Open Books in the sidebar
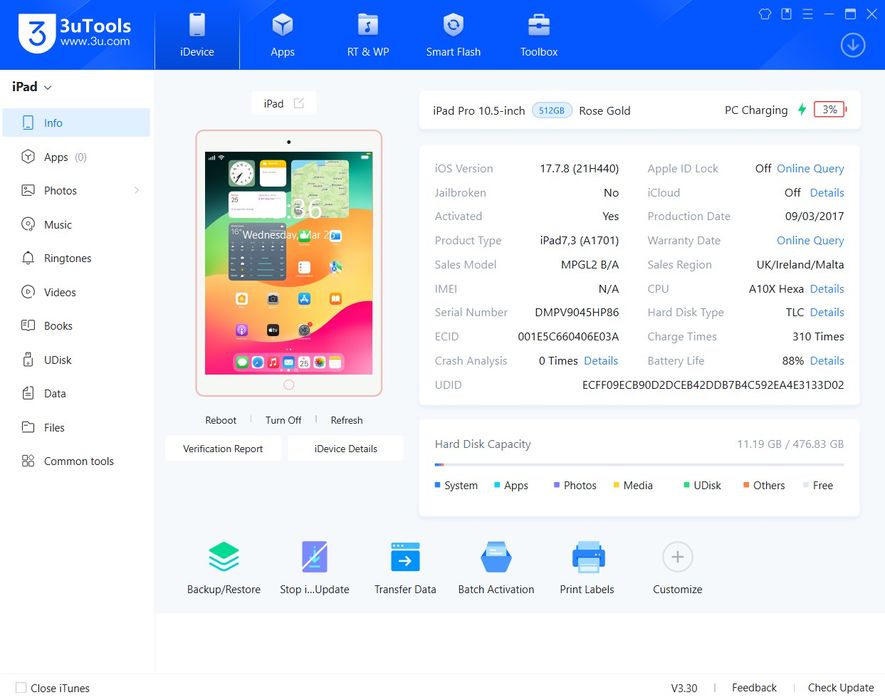885x700 pixels. [76, 326]
